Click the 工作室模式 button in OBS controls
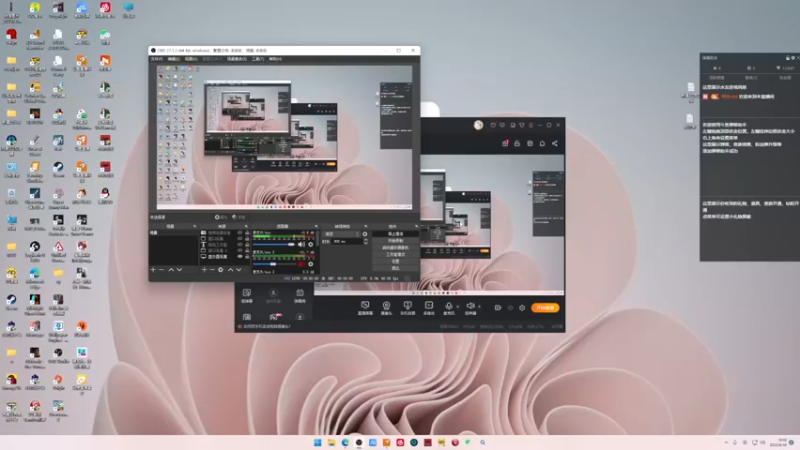Image resolution: width=800 pixels, height=450 pixels. (395, 255)
